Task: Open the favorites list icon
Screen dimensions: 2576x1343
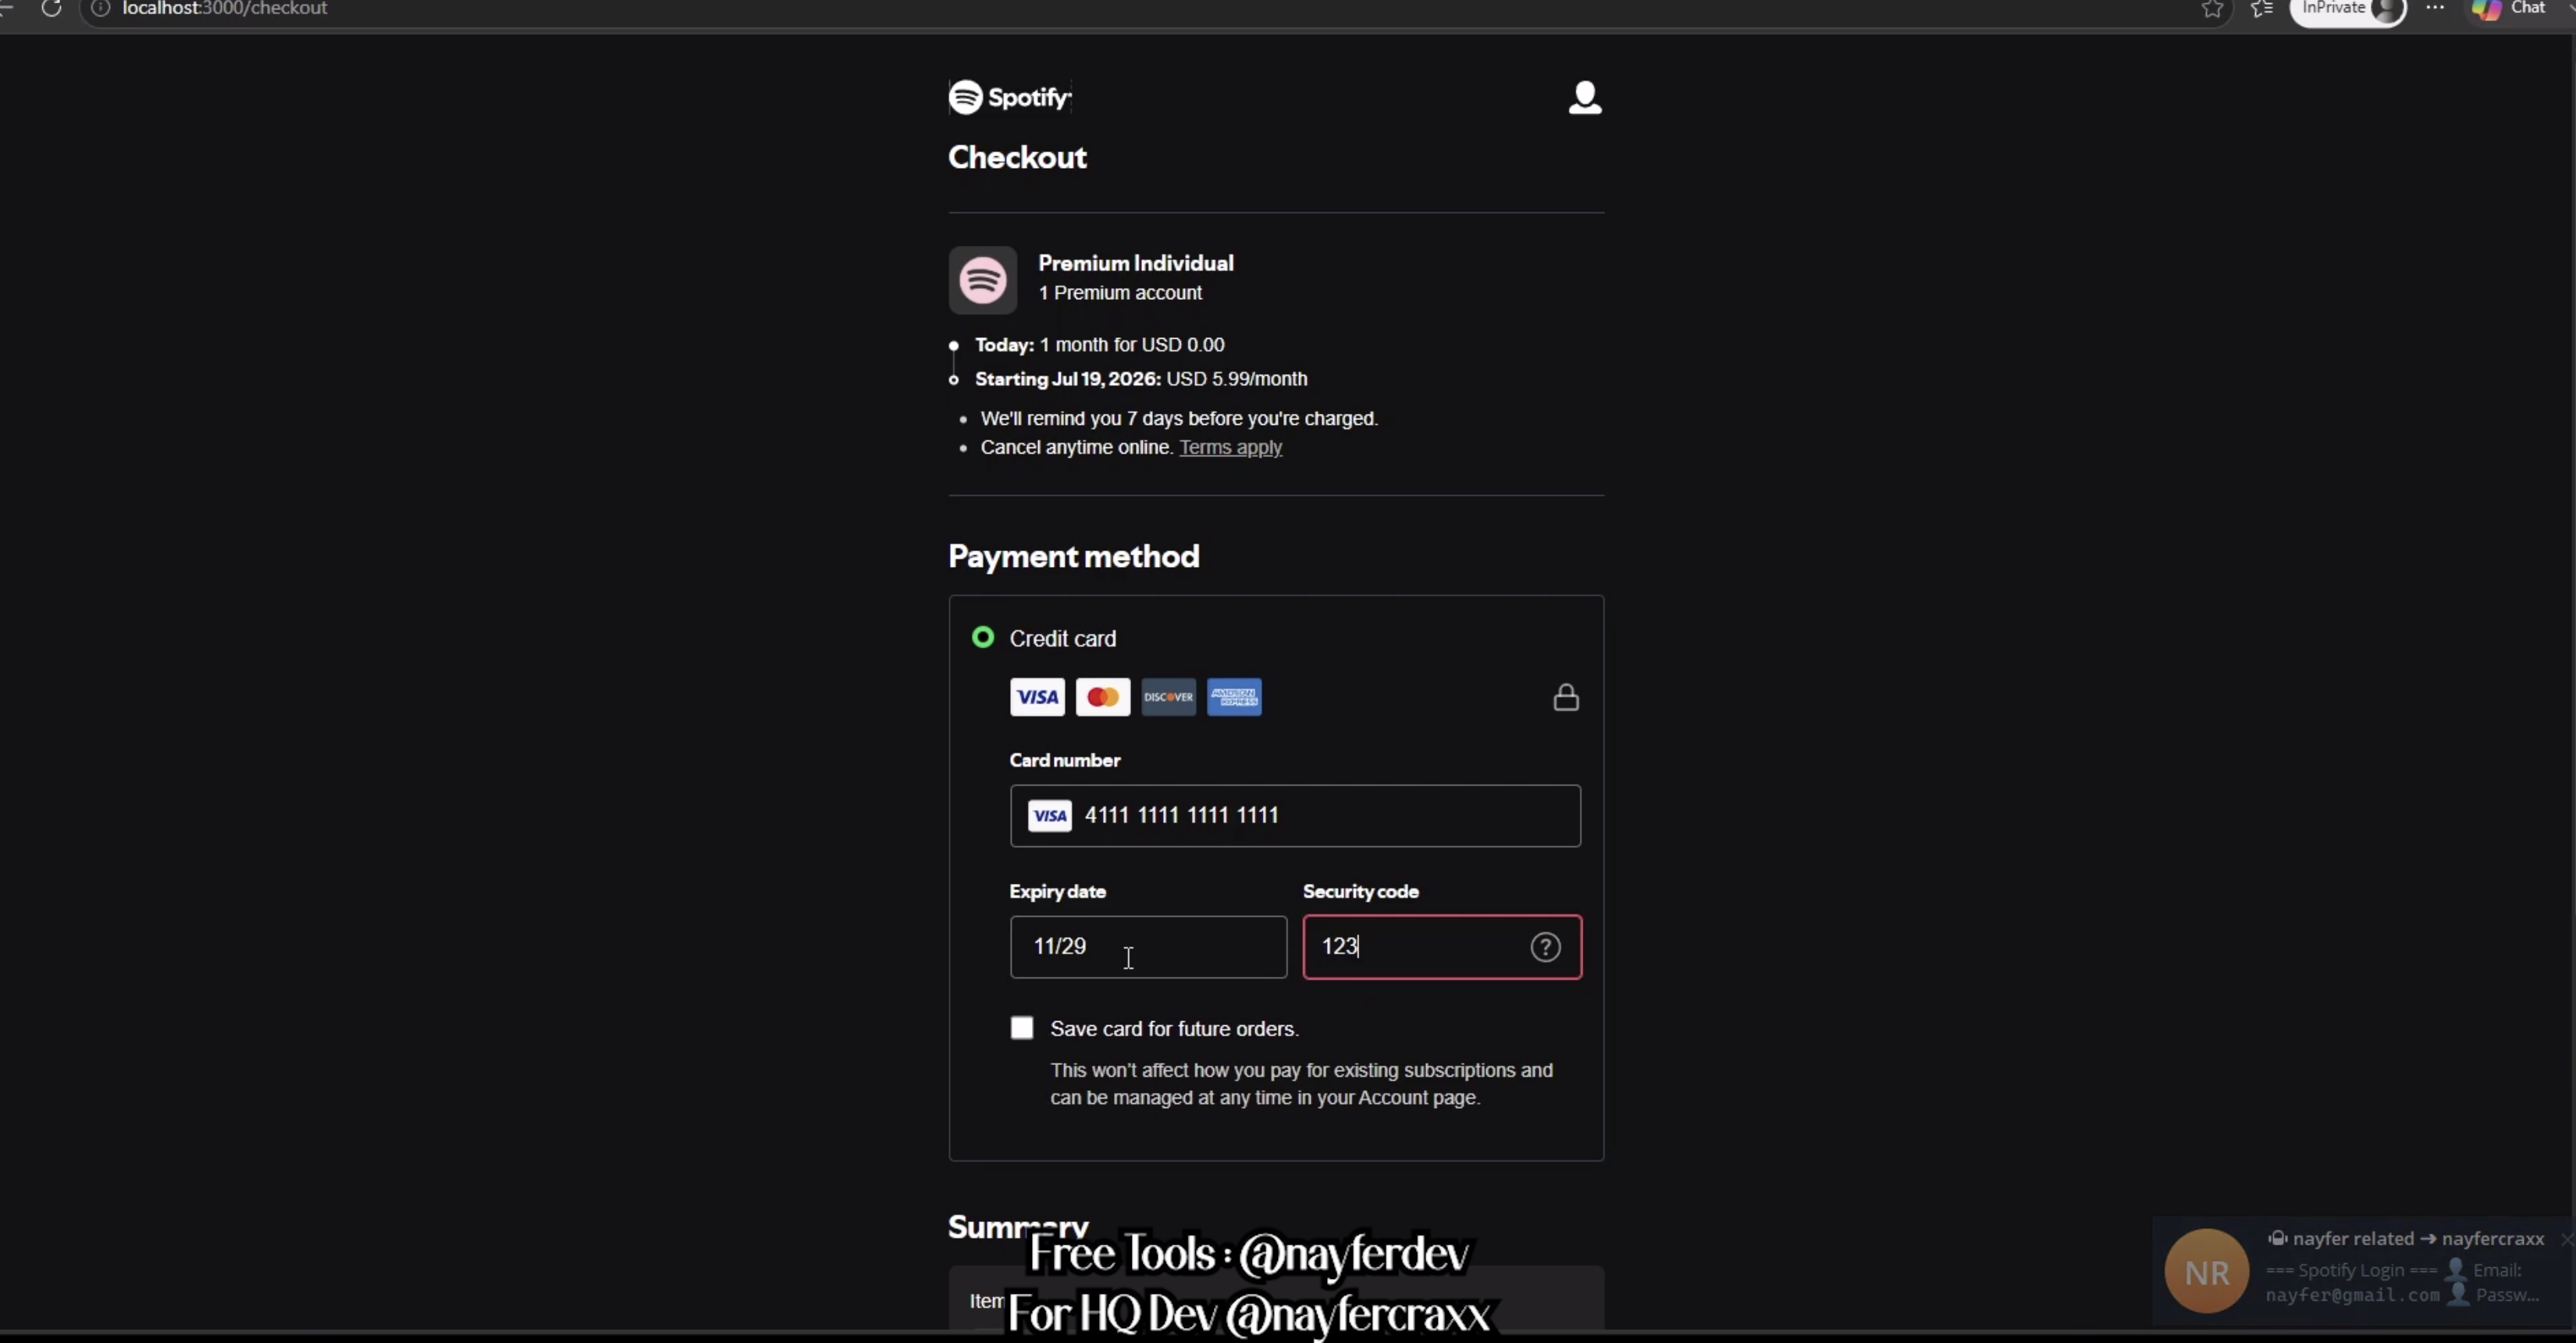Action: (2262, 10)
